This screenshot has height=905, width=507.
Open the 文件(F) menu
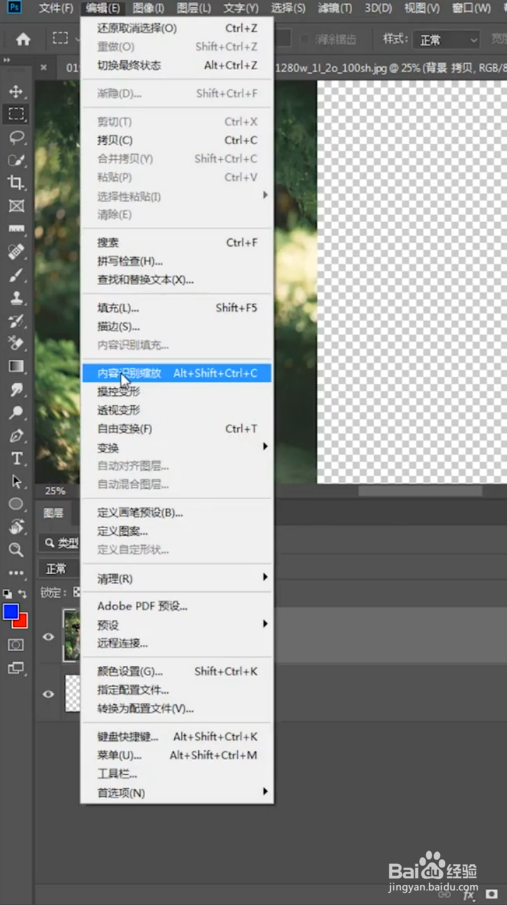[56, 8]
